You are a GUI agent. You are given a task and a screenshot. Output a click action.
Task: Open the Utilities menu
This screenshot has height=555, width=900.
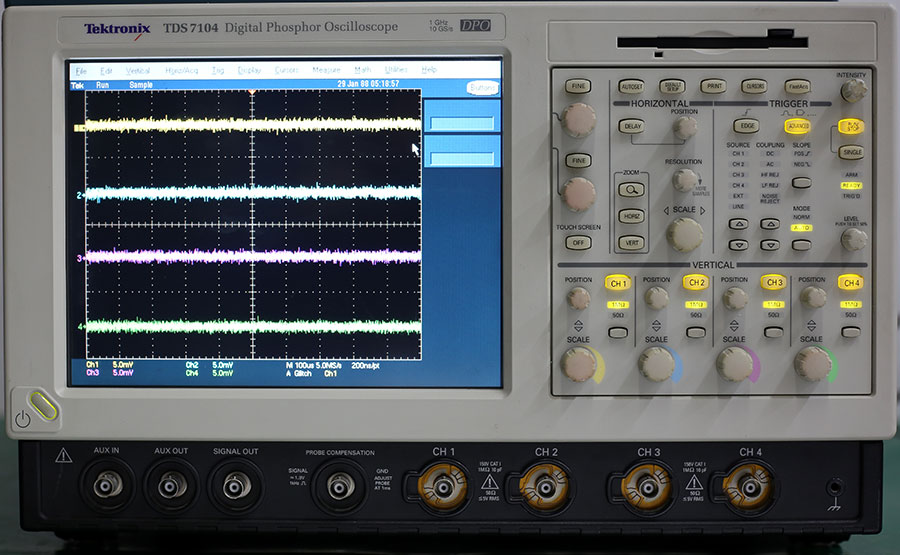coord(395,69)
